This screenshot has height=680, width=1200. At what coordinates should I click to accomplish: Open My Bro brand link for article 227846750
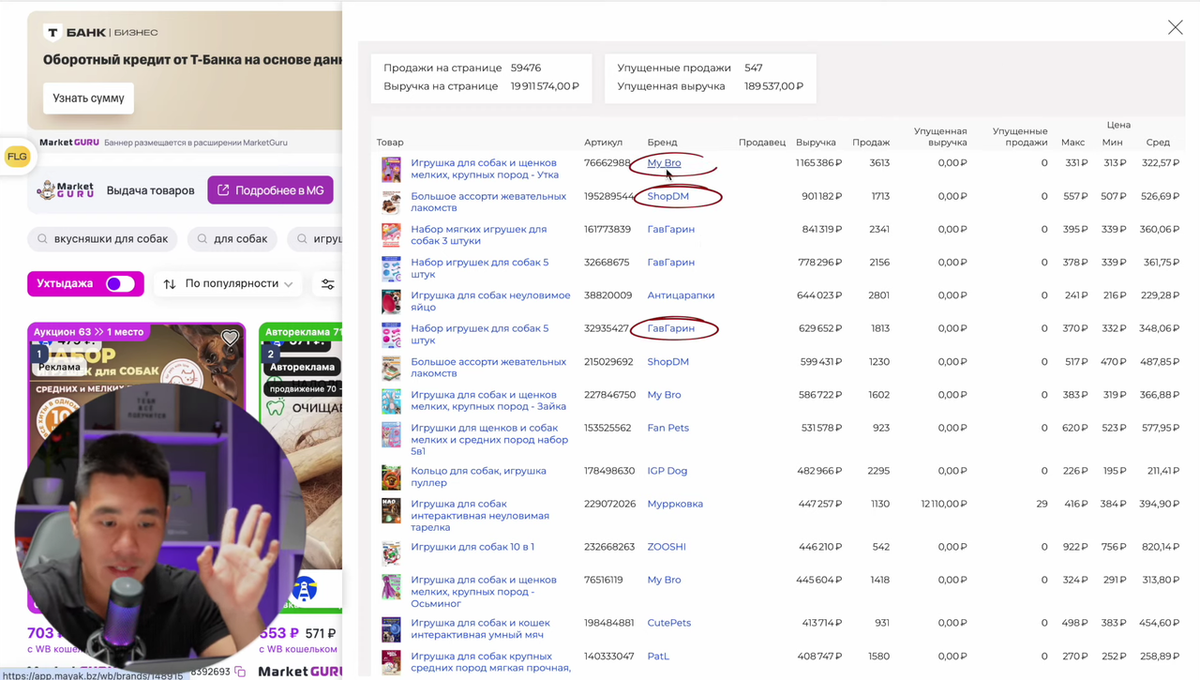(664, 395)
